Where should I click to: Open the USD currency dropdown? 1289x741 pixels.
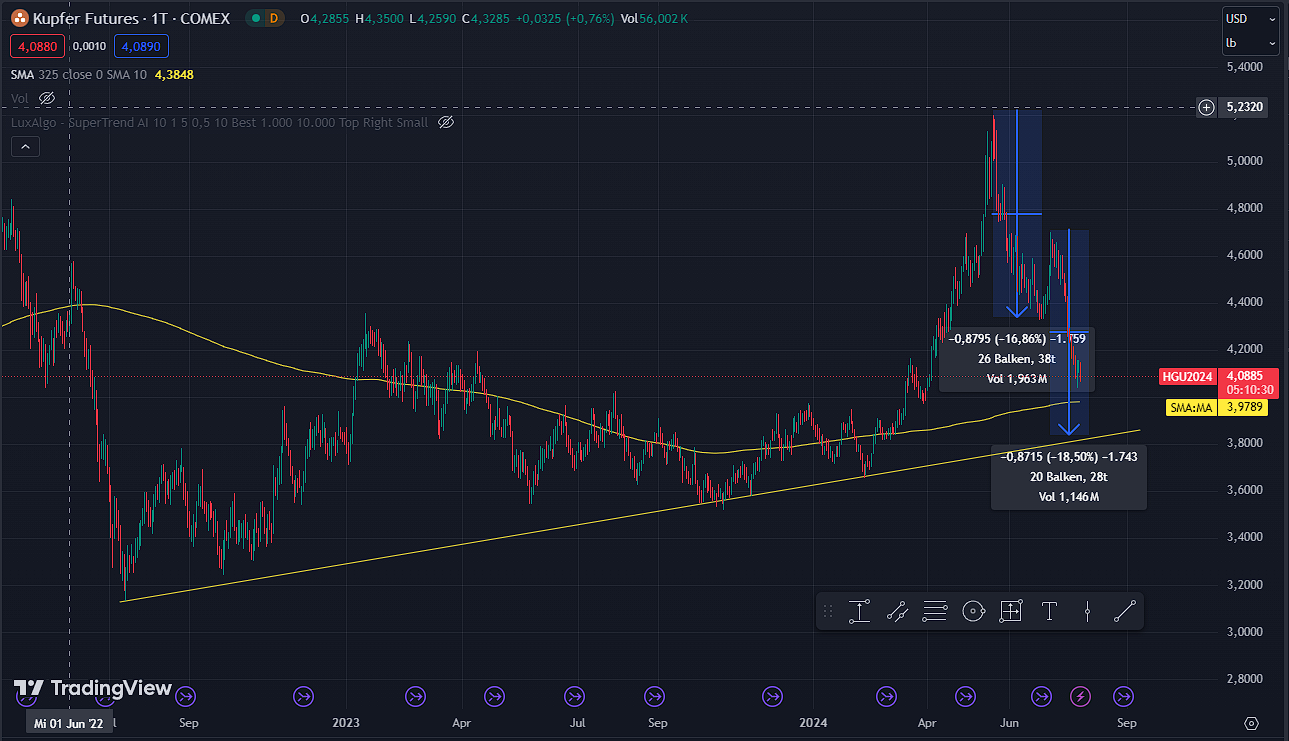pos(1250,18)
